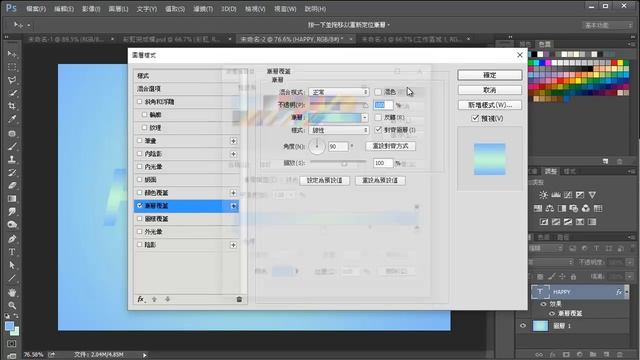This screenshot has width=640, height=360.
Task: Select the Zoom magnifier tool
Action: (12, 305)
